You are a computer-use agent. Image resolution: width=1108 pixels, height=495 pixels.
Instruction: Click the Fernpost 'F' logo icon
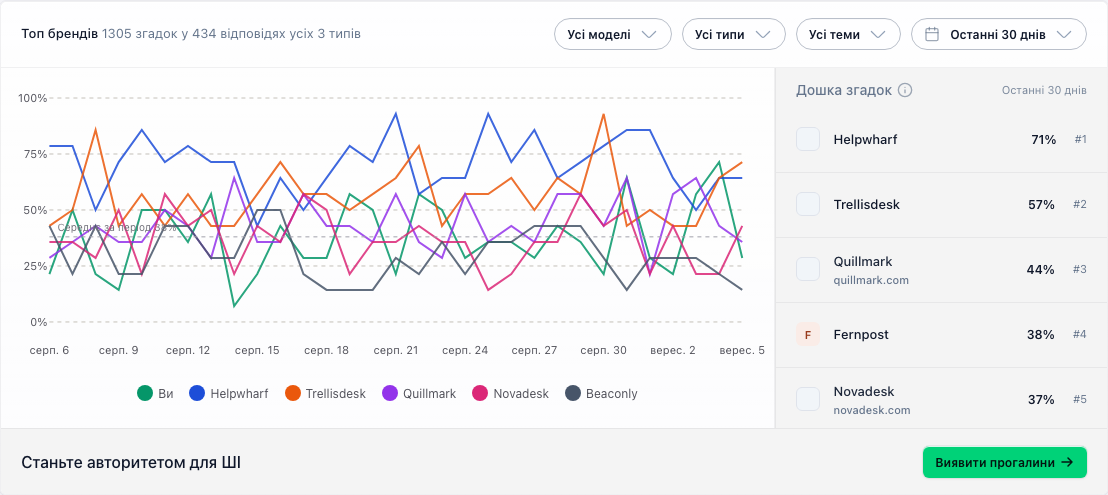[x=808, y=334]
